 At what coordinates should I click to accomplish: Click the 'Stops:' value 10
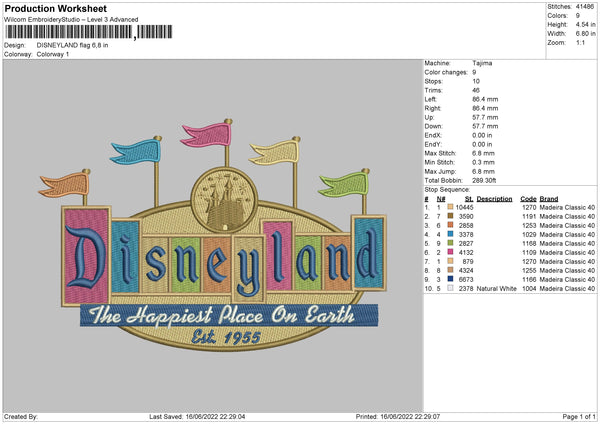(476, 81)
